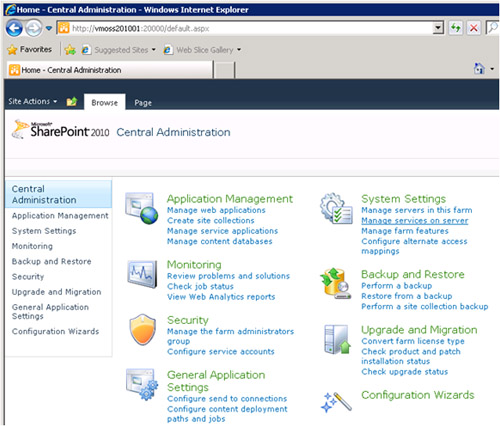Switch to the Page ribbon tab
The width and height of the screenshot is (500, 426).
point(143,103)
